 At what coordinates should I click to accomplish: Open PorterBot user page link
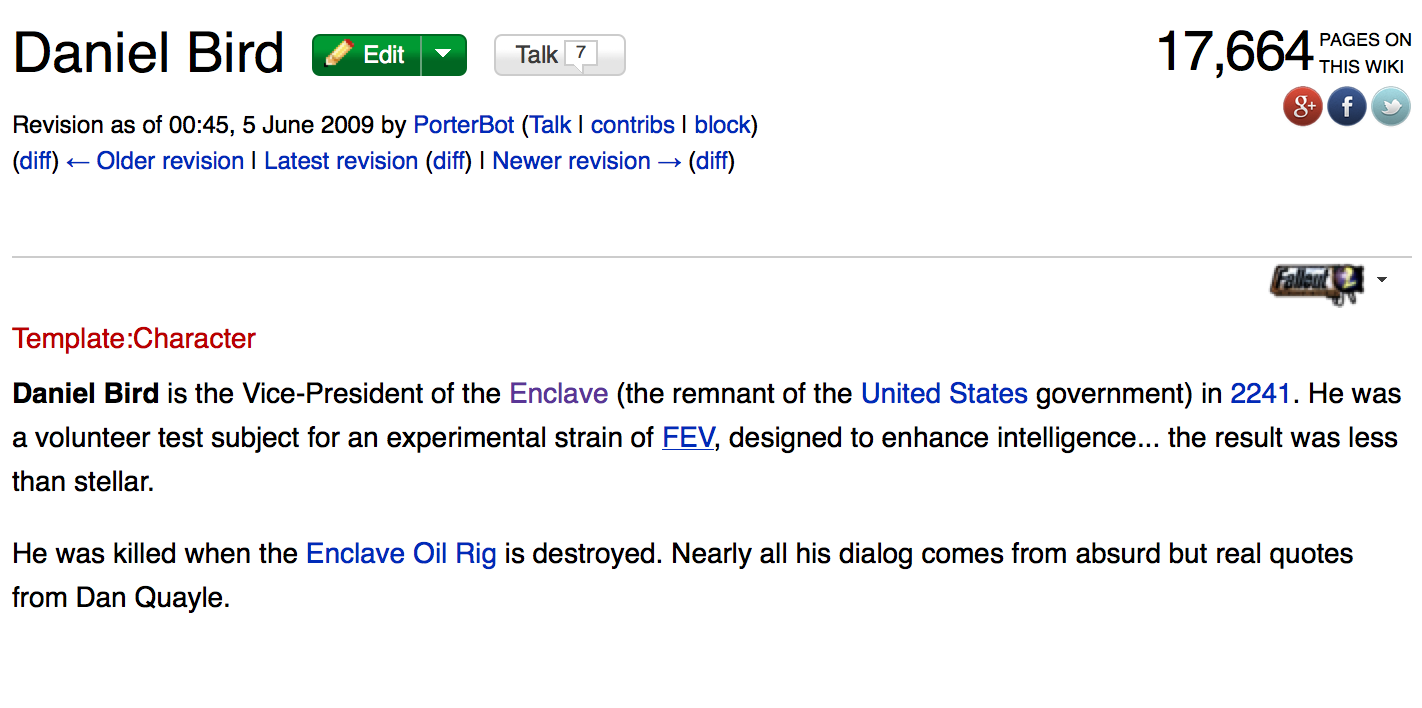point(464,125)
